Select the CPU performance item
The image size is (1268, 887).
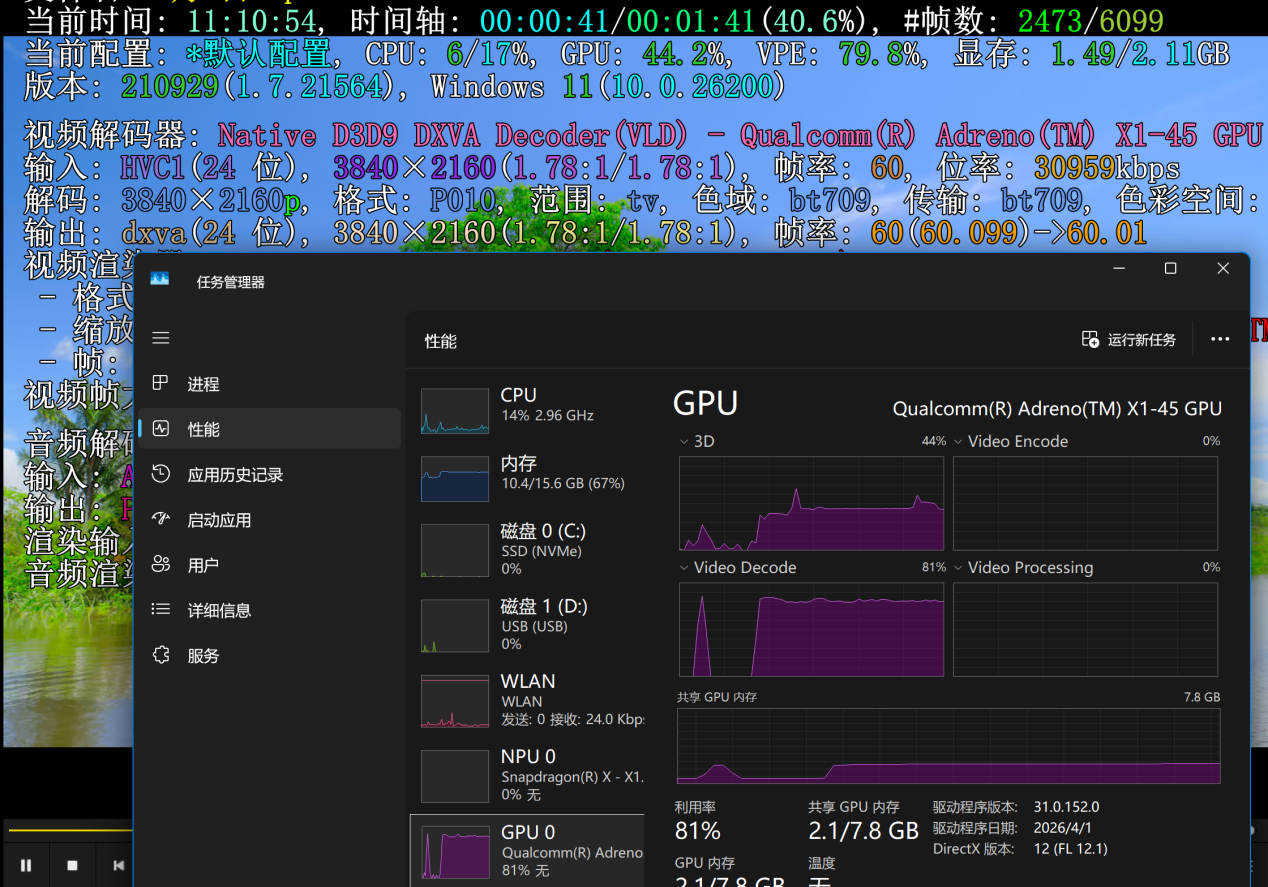pos(527,410)
